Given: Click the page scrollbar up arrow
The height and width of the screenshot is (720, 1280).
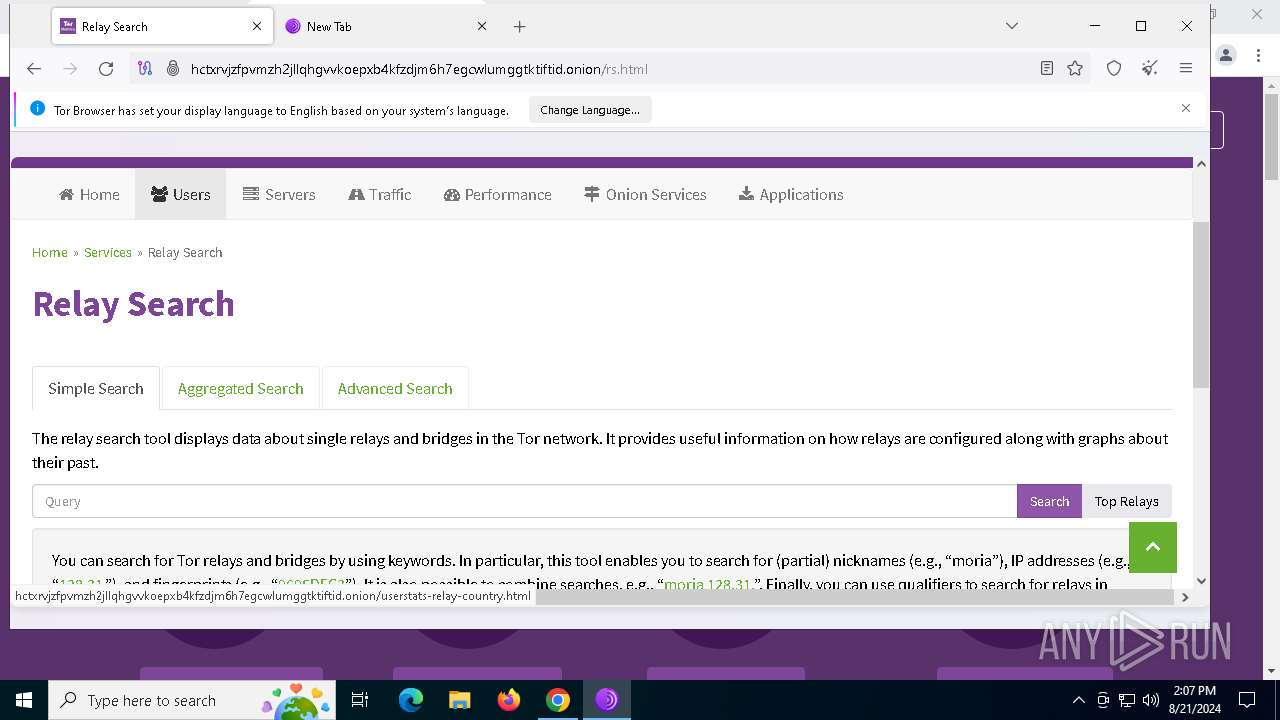Looking at the screenshot, I should (1201, 164).
